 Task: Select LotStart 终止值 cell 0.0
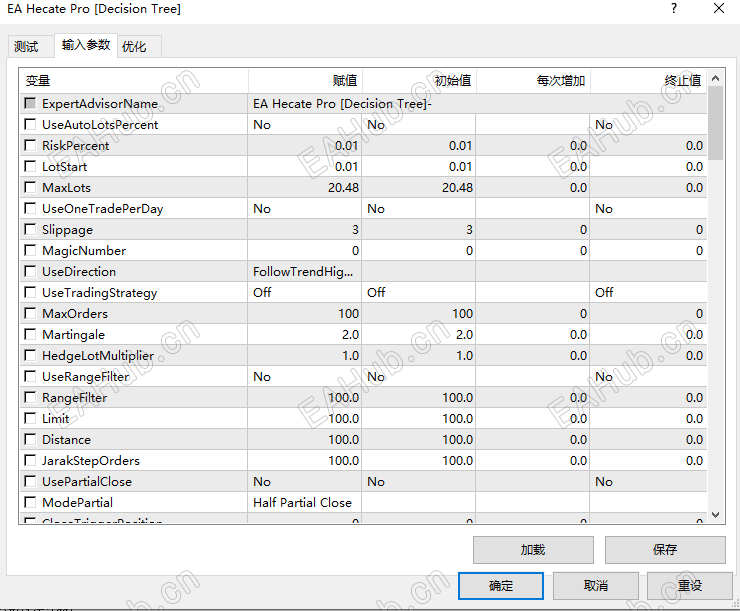click(648, 167)
